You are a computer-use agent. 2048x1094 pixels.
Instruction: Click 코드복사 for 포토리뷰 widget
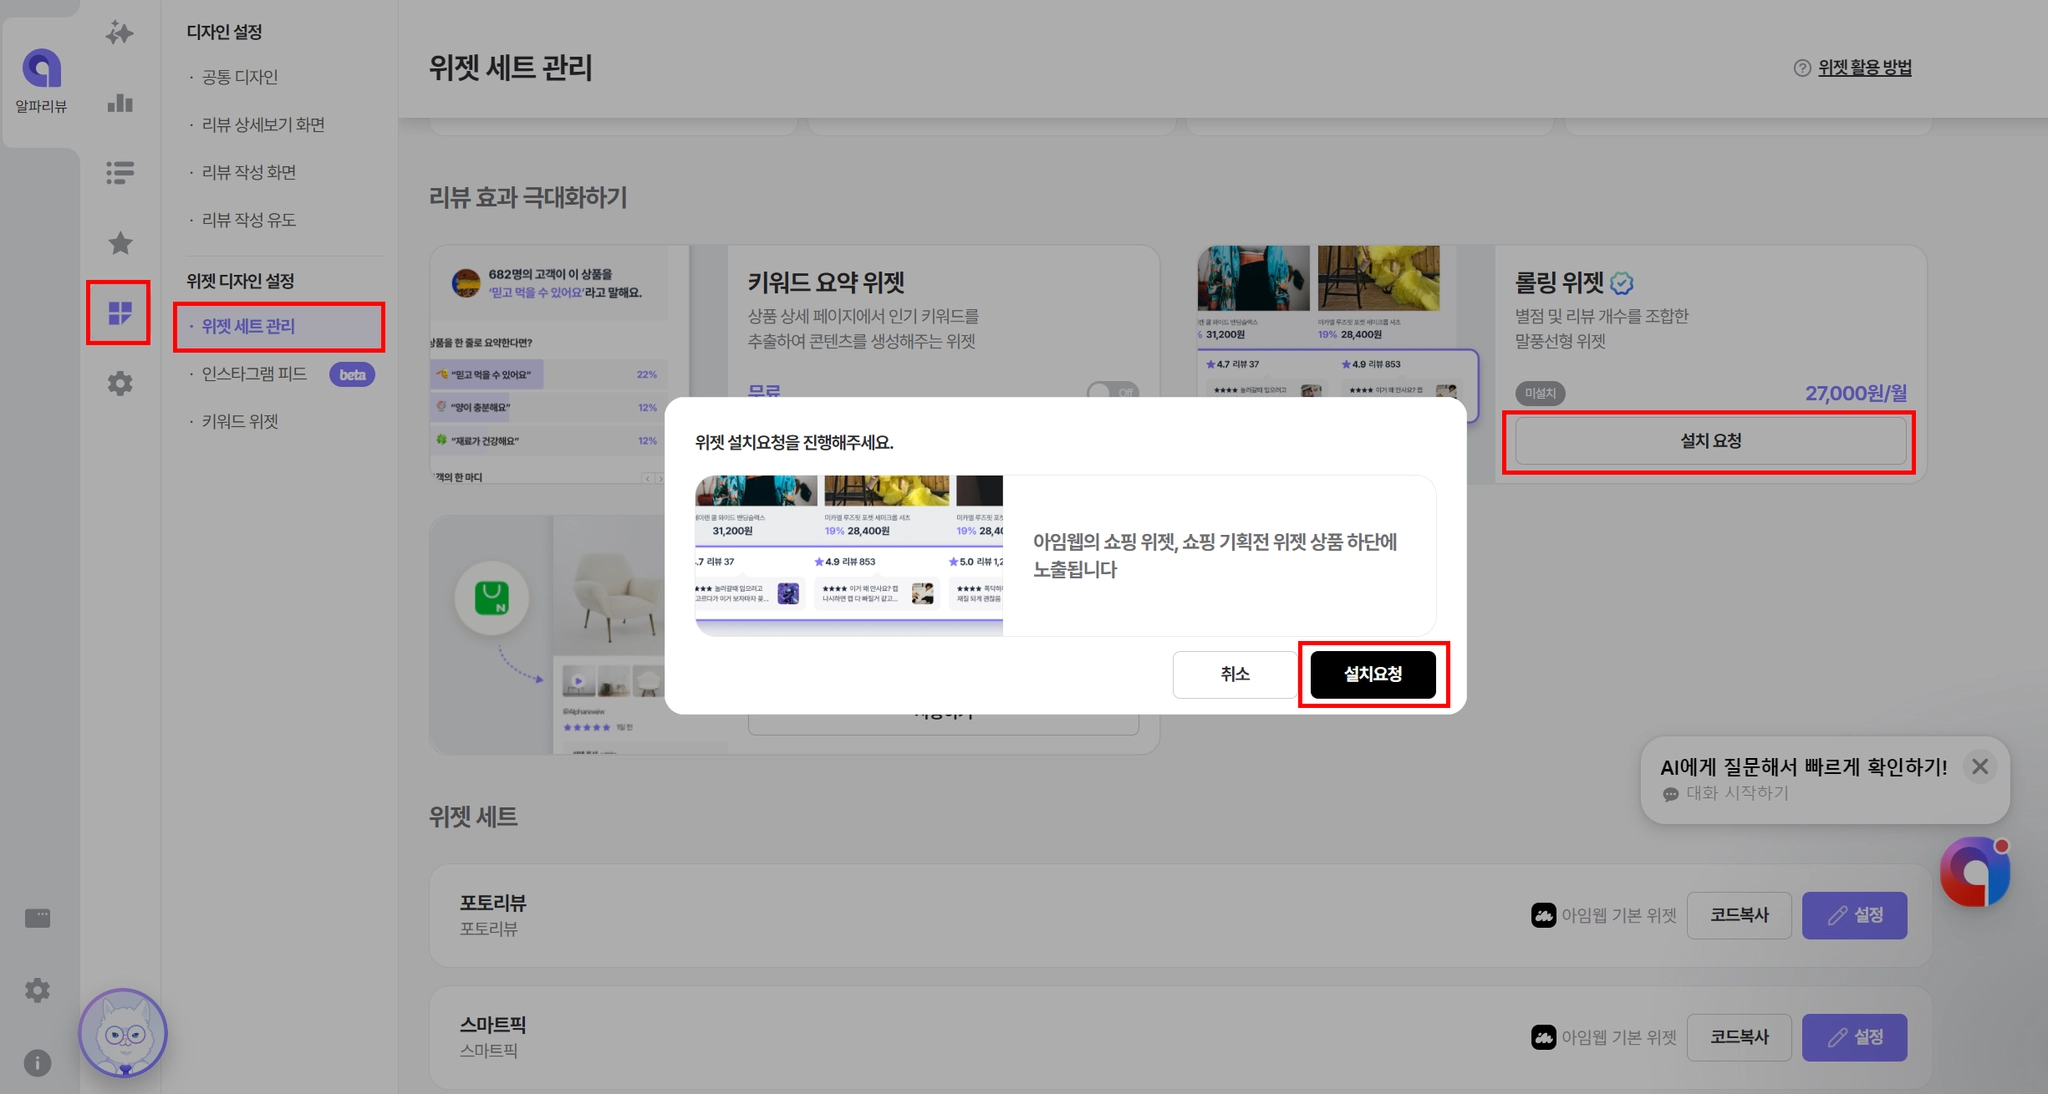1738,915
